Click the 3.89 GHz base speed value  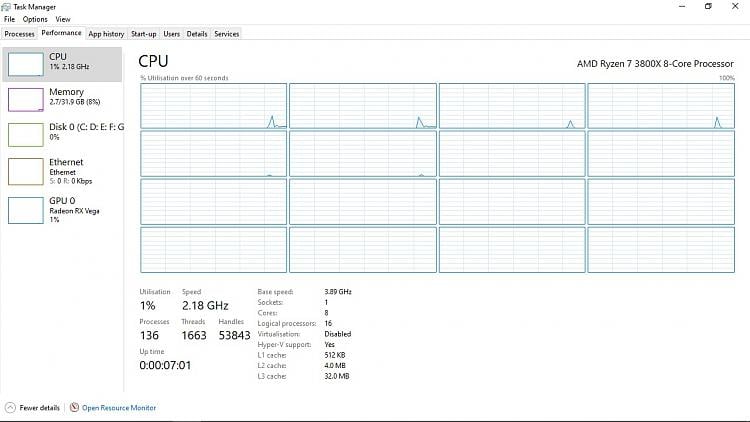338,291
